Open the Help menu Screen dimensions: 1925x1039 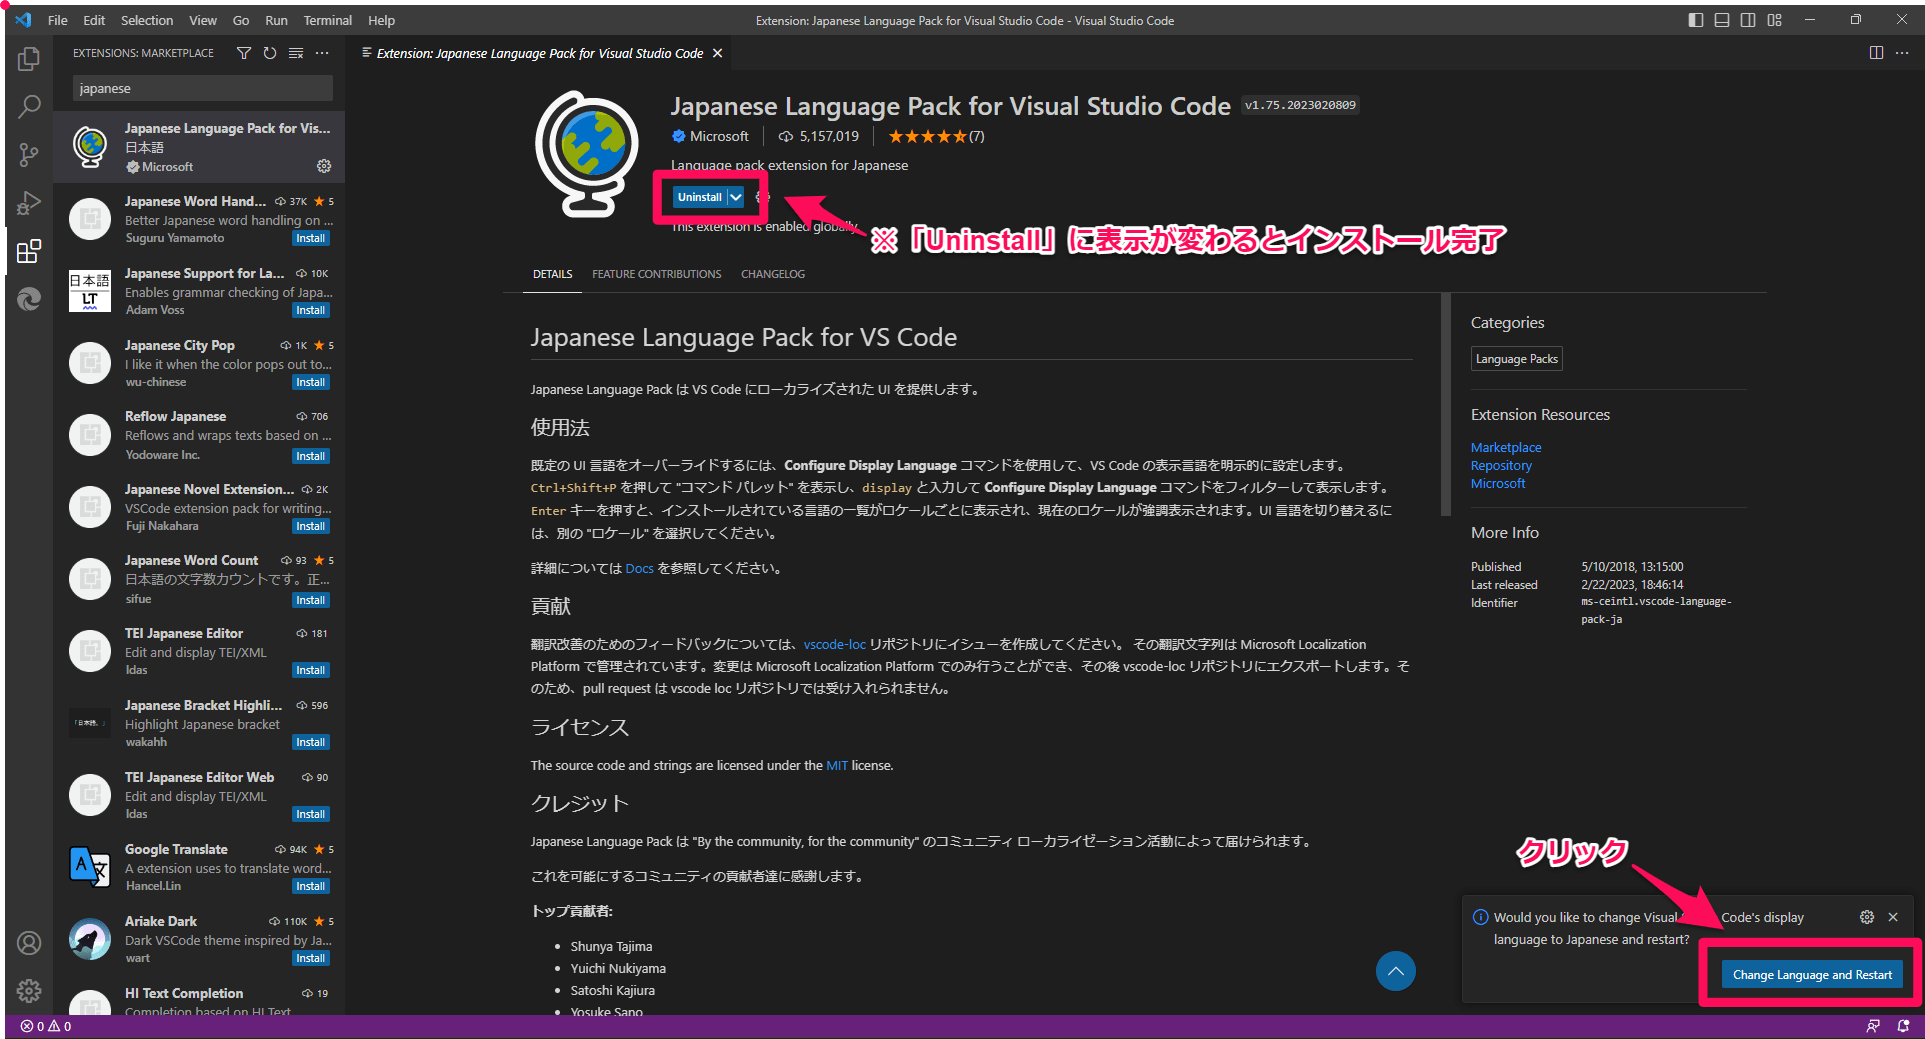381,20
